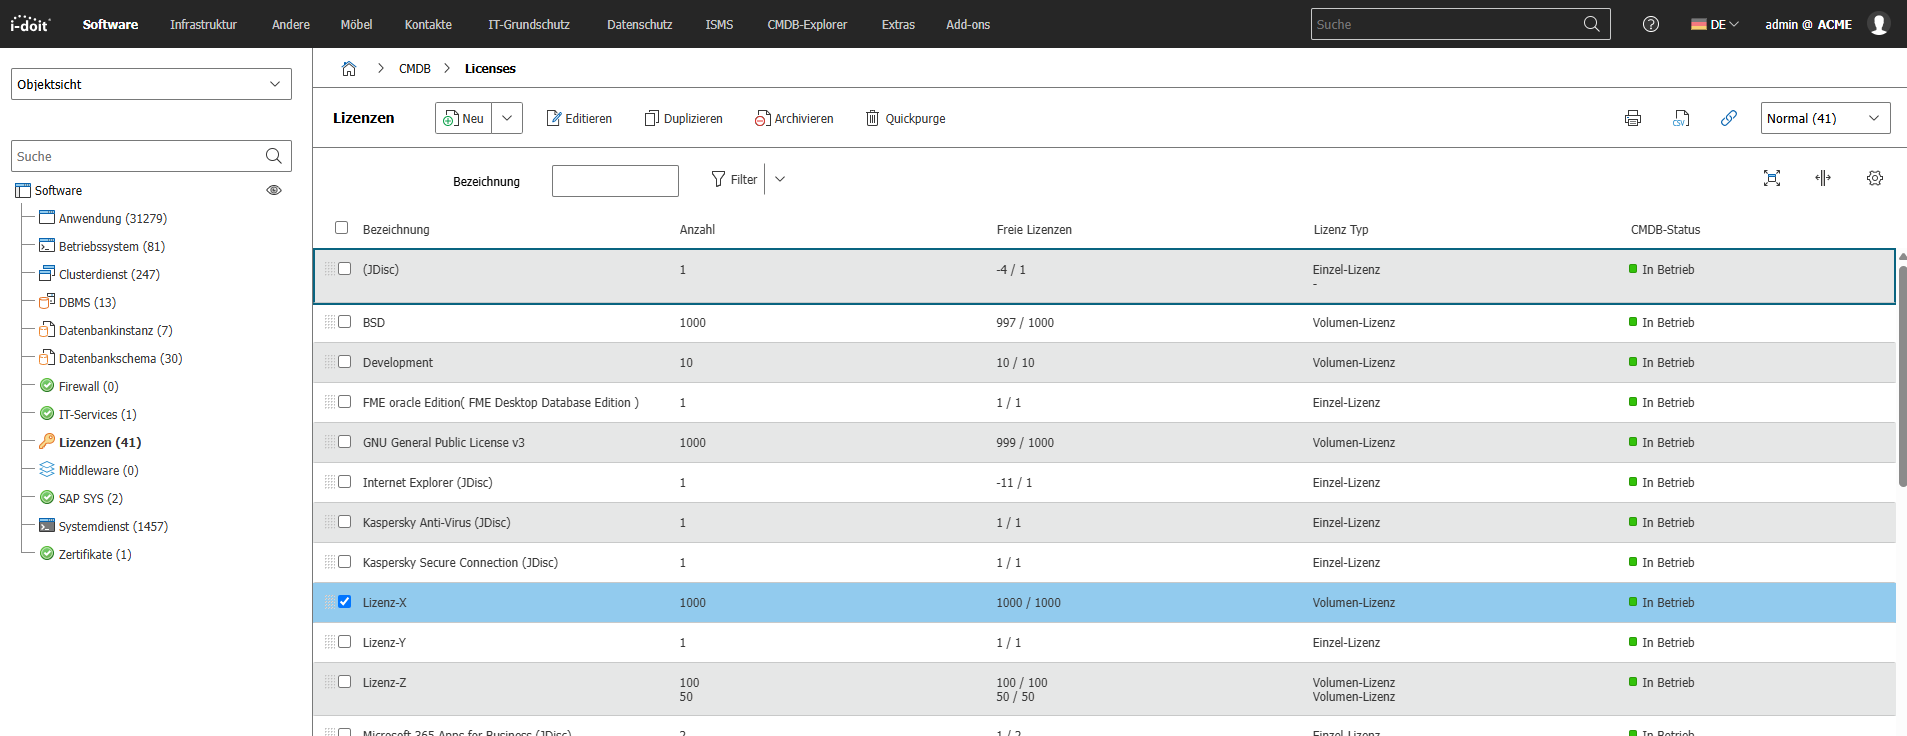Check the BSD row checkbox

345,322
